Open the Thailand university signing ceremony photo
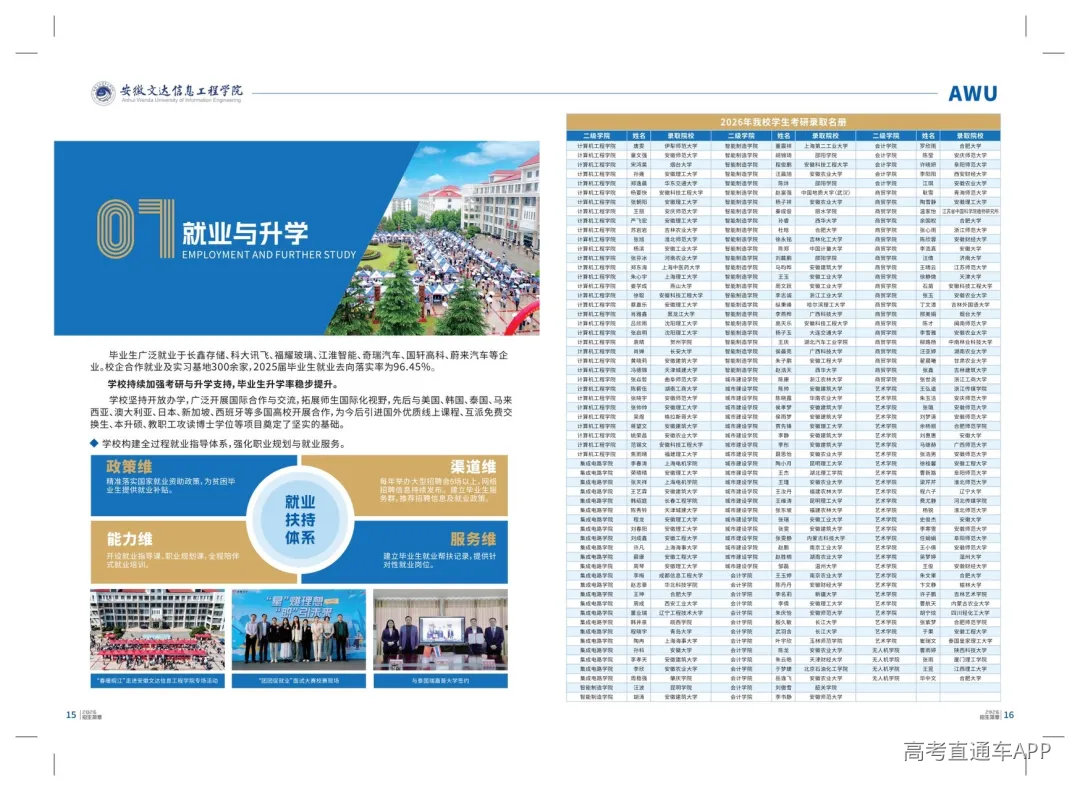The image size is (1080, 791). click(441, 630)
